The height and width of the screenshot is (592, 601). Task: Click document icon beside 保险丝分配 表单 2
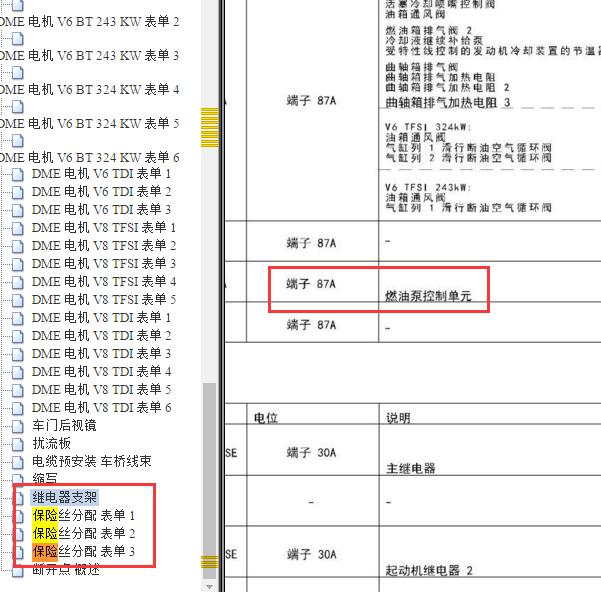18,534
